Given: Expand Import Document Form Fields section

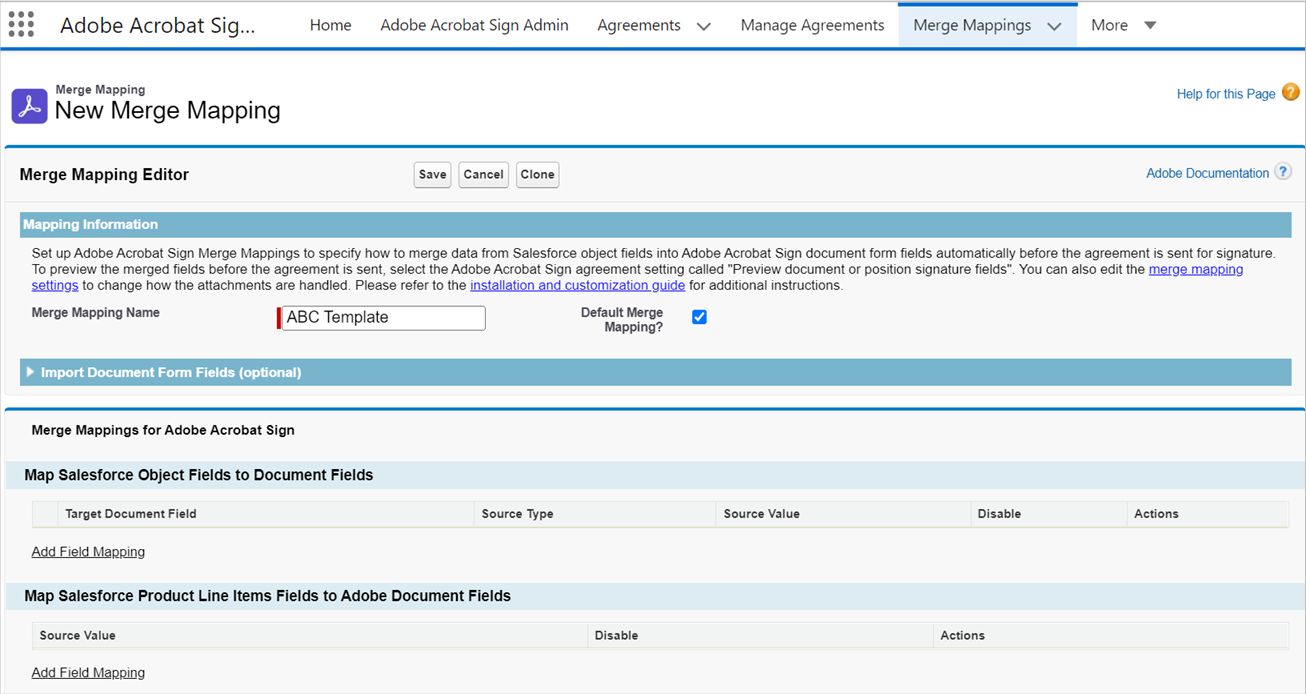Looking at the screenshot, I should coord(30,372).
